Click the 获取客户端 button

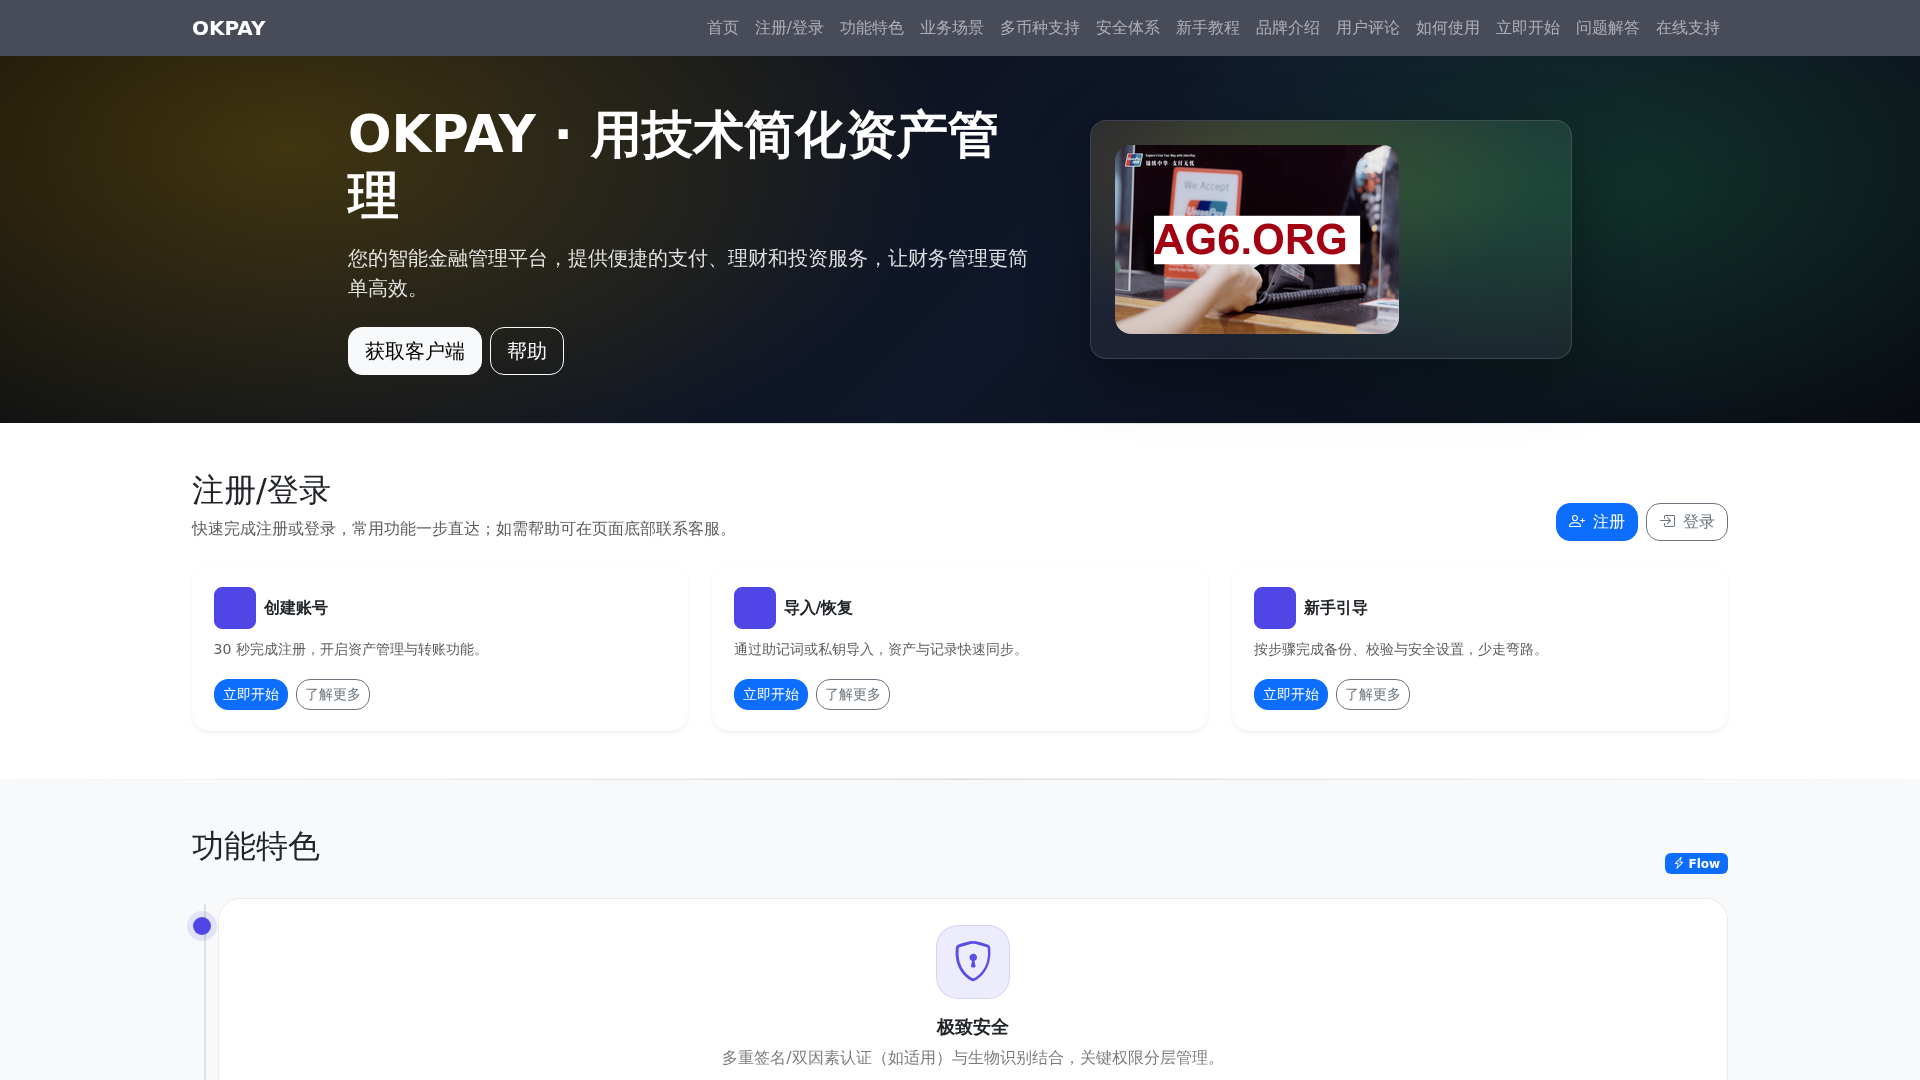click(414, 351)
